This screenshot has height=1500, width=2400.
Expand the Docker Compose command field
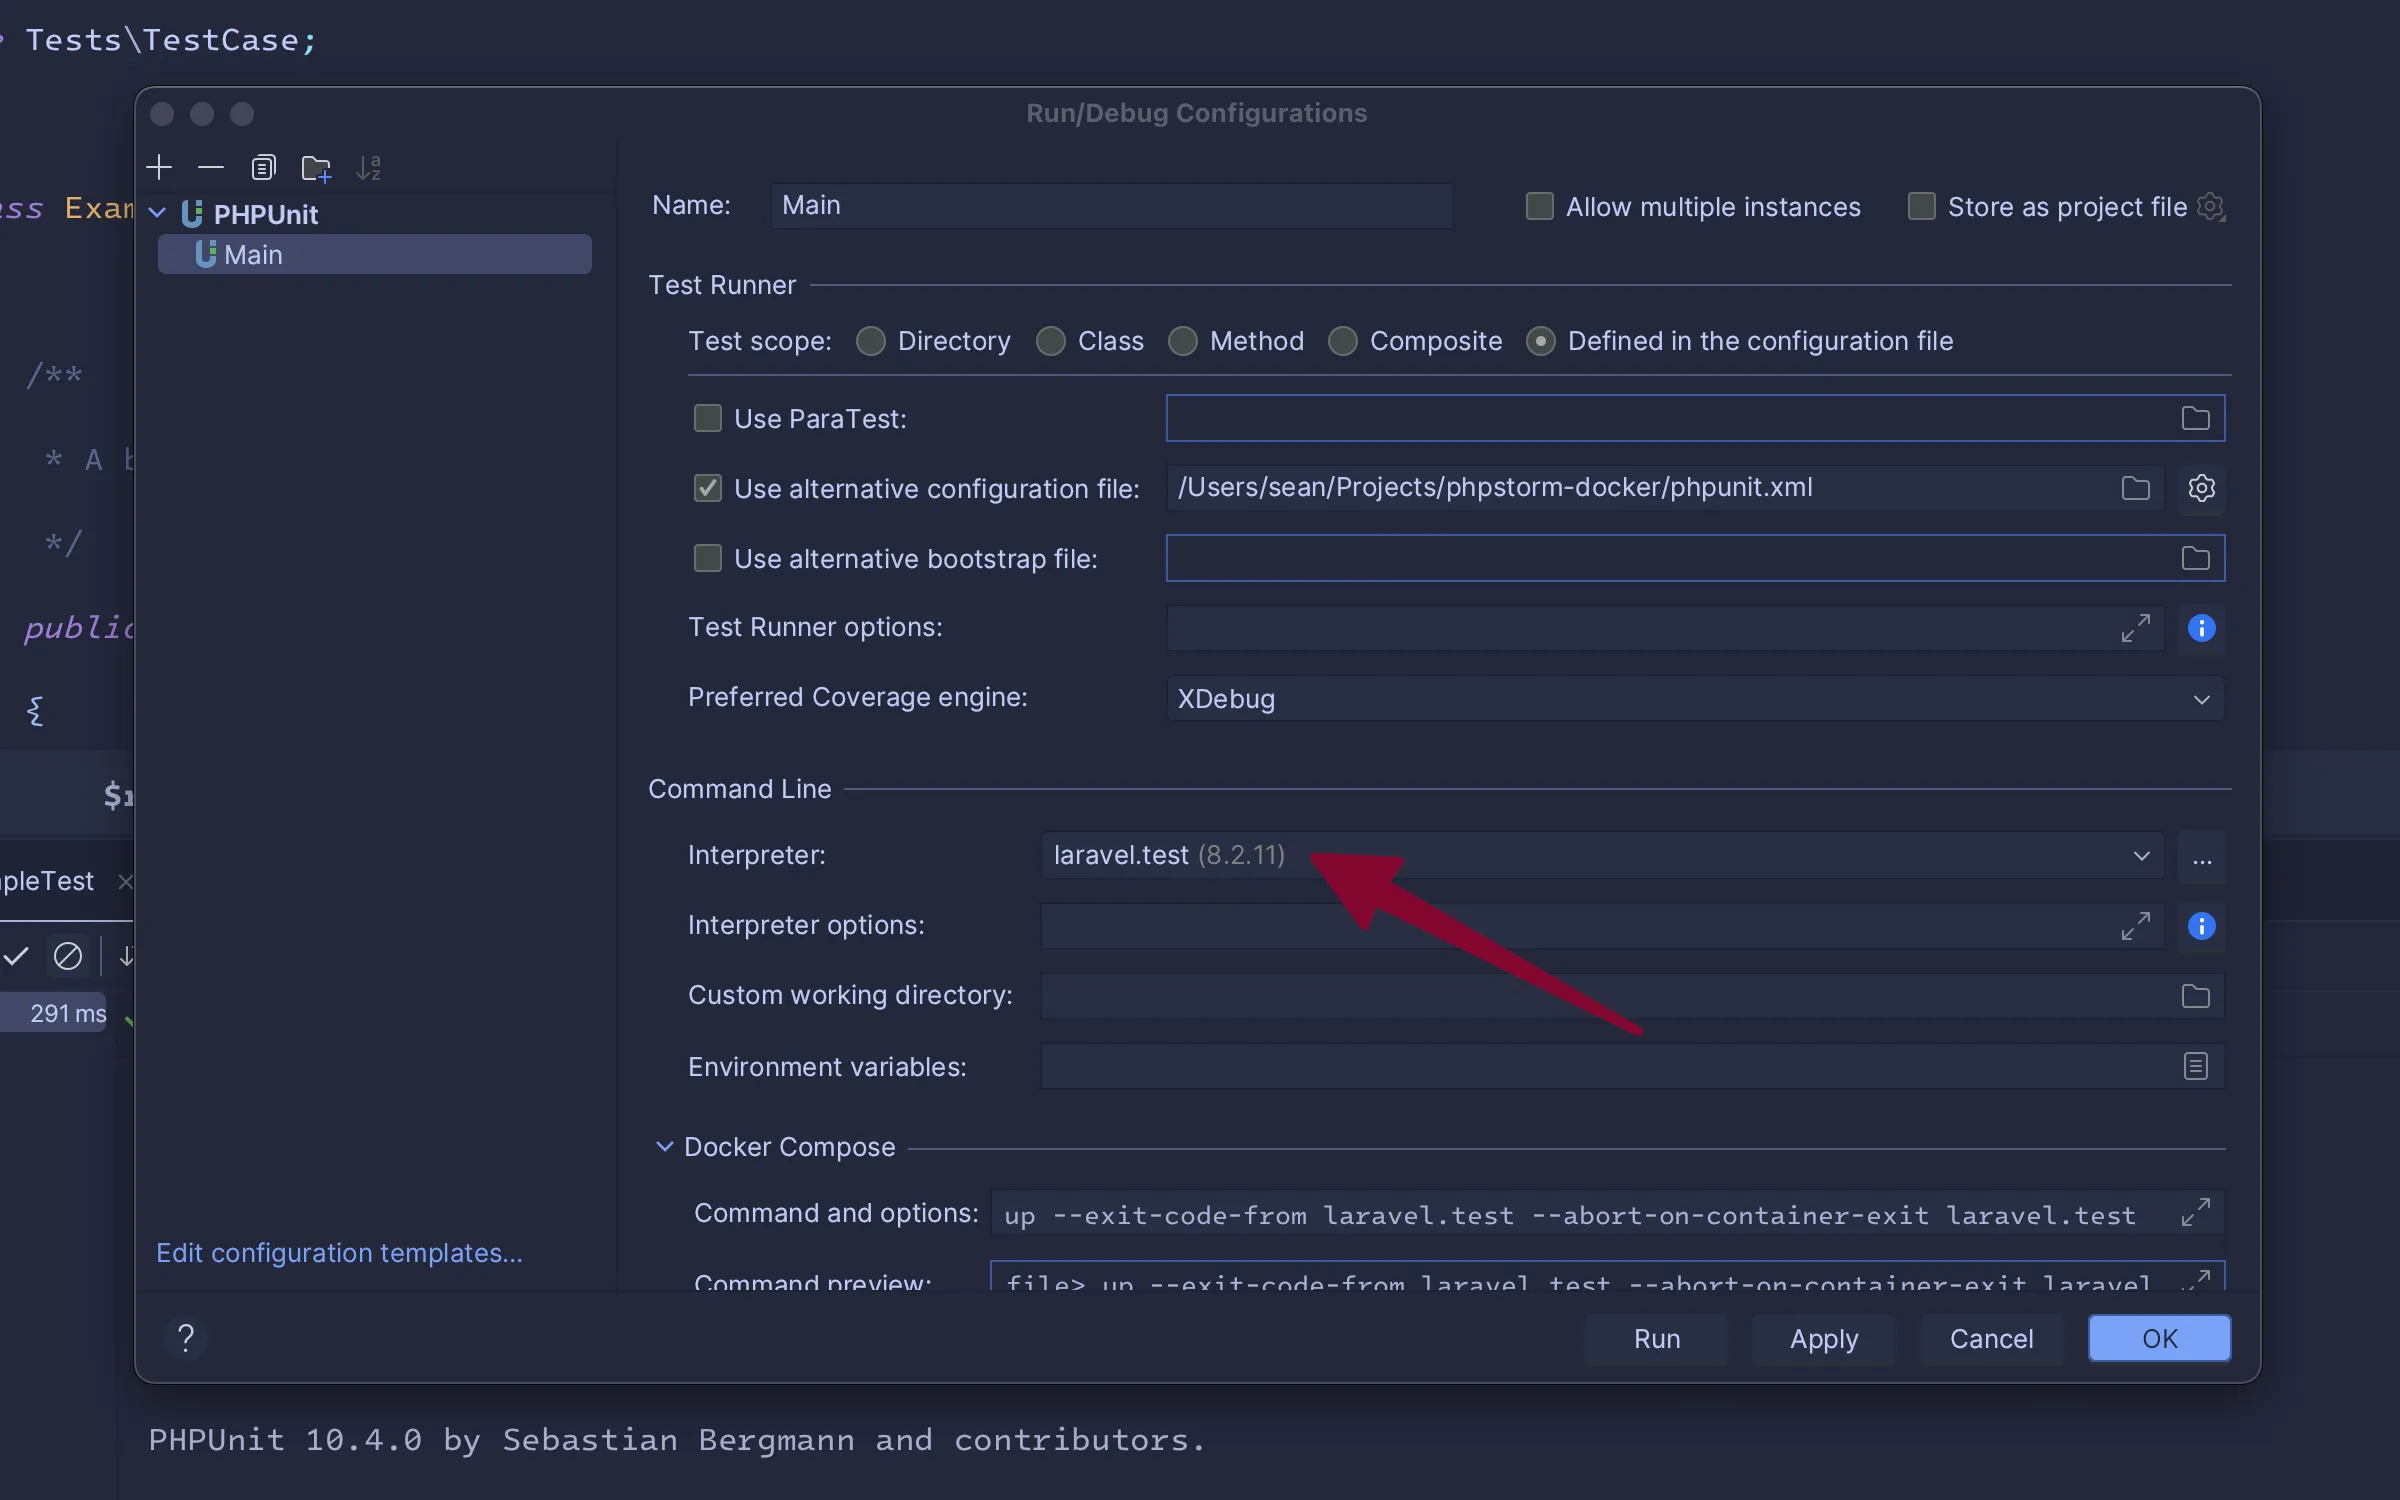pos(2195,1212)
